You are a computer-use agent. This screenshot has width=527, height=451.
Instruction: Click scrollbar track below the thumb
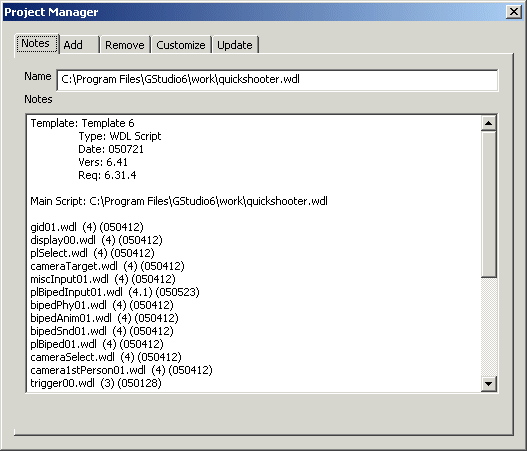[x=488, y=327]
